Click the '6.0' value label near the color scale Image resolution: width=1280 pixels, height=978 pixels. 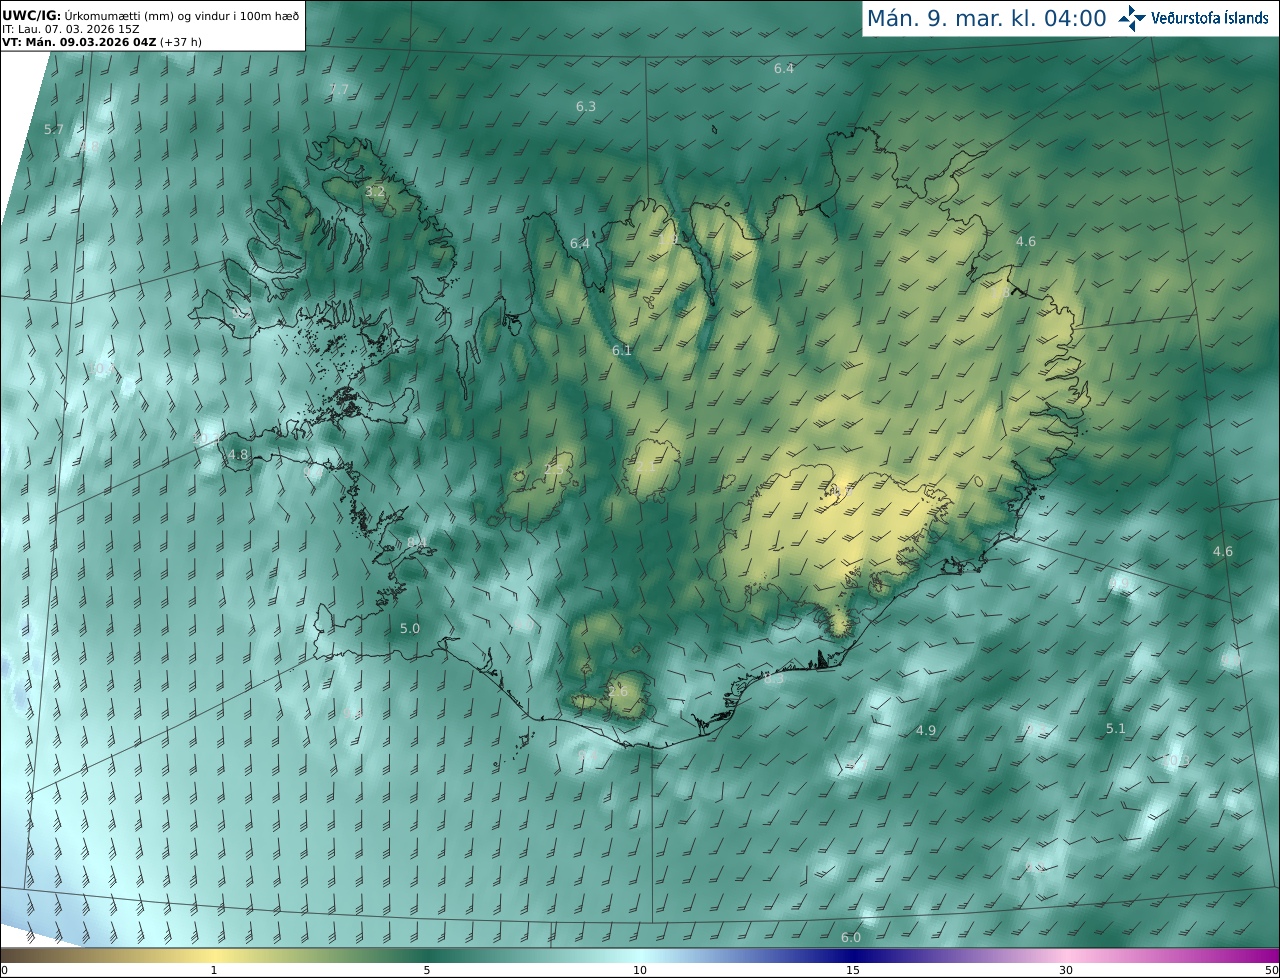[851, 937]
